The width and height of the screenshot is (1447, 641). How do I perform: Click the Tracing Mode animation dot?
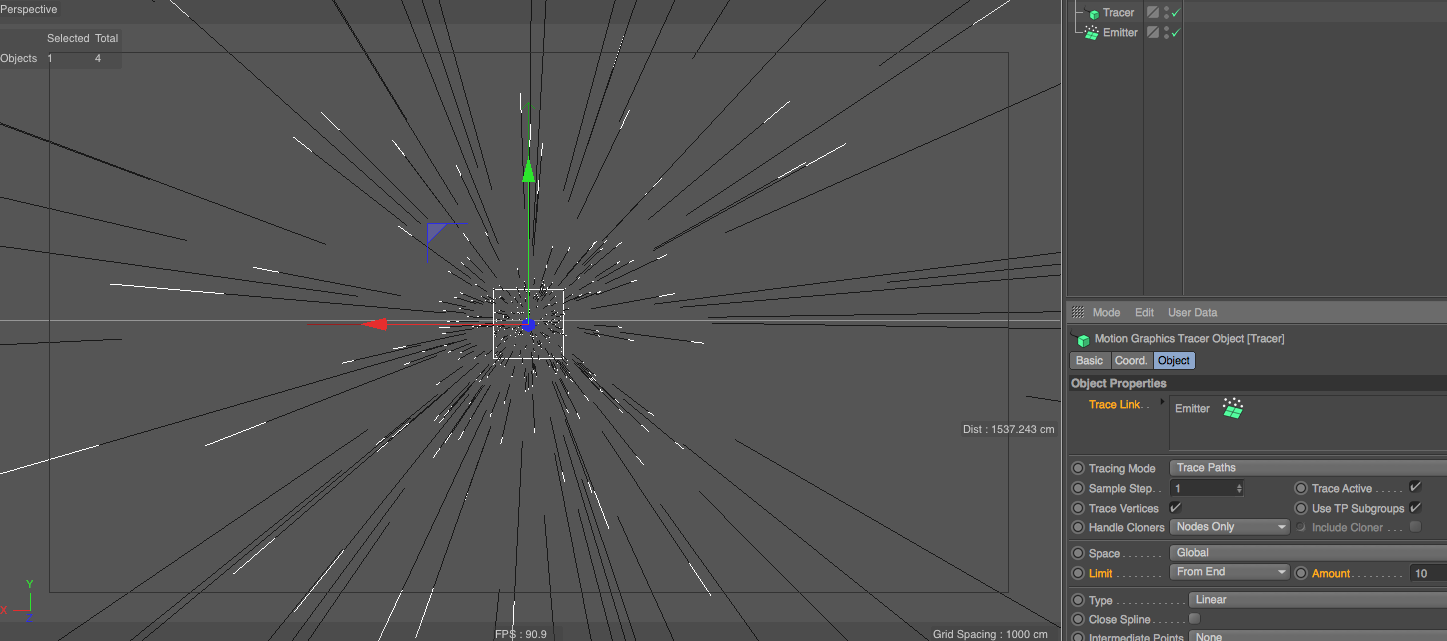(1078, 468)
